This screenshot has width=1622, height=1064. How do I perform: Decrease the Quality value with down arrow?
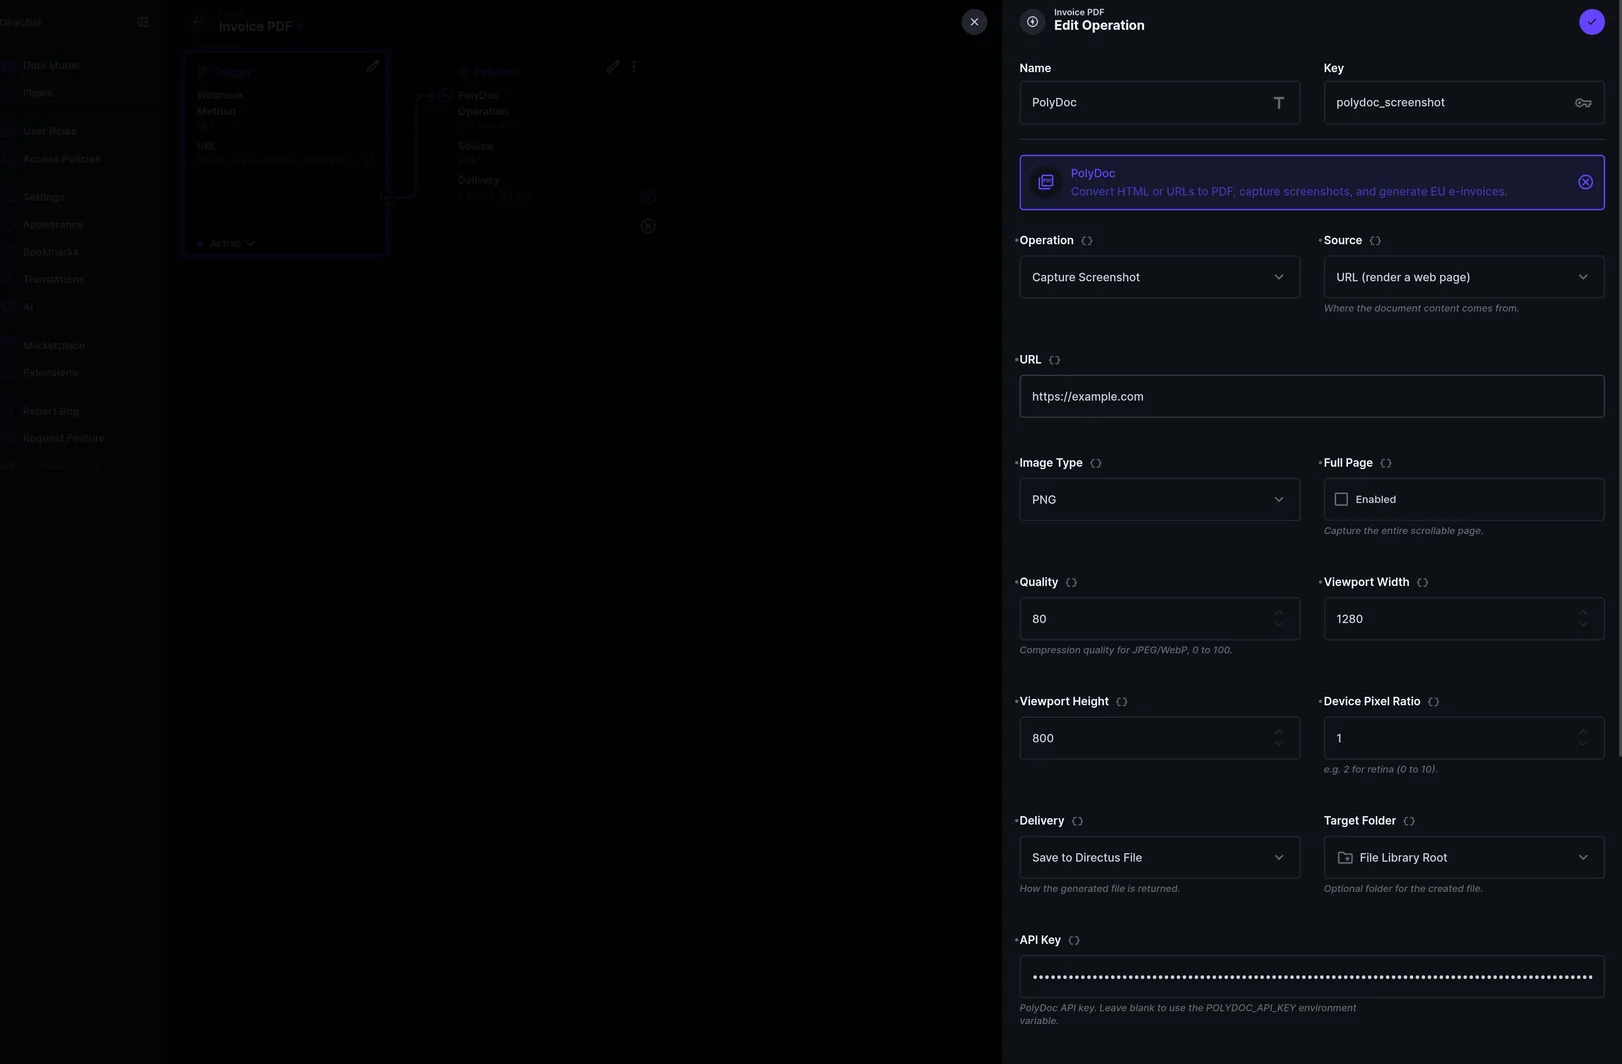click(1278, 625)
